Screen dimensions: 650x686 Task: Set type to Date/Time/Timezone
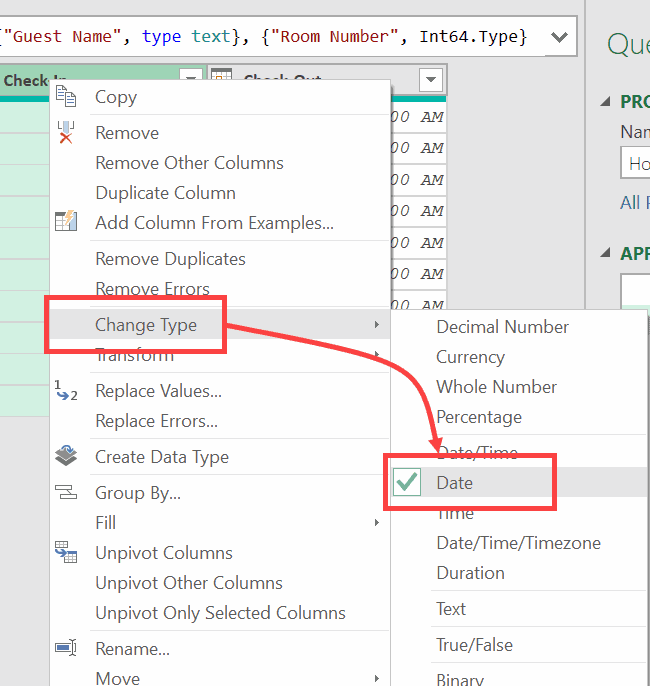[518, 543]
